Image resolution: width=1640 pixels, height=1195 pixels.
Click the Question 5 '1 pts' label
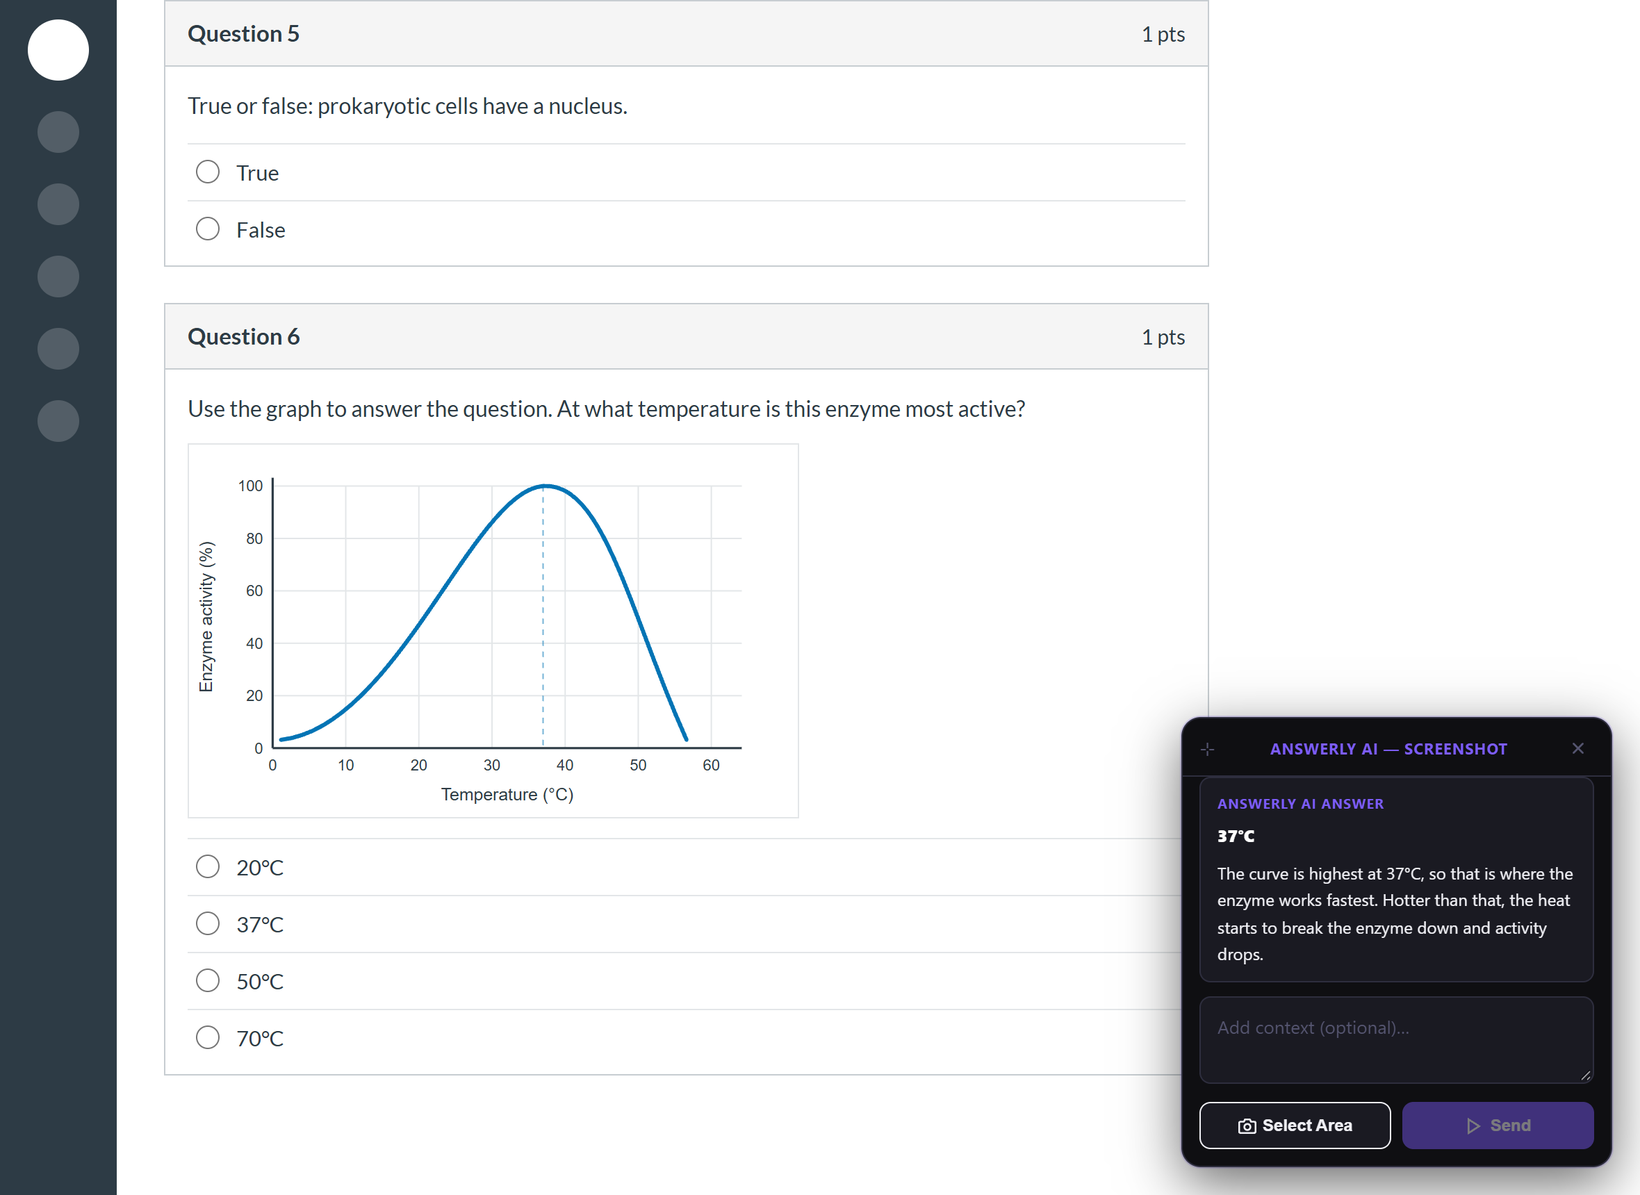coord(1163,34)
